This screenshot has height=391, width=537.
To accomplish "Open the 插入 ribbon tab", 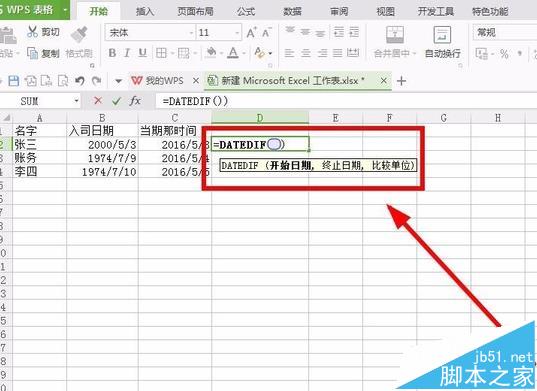I will 145,11.
